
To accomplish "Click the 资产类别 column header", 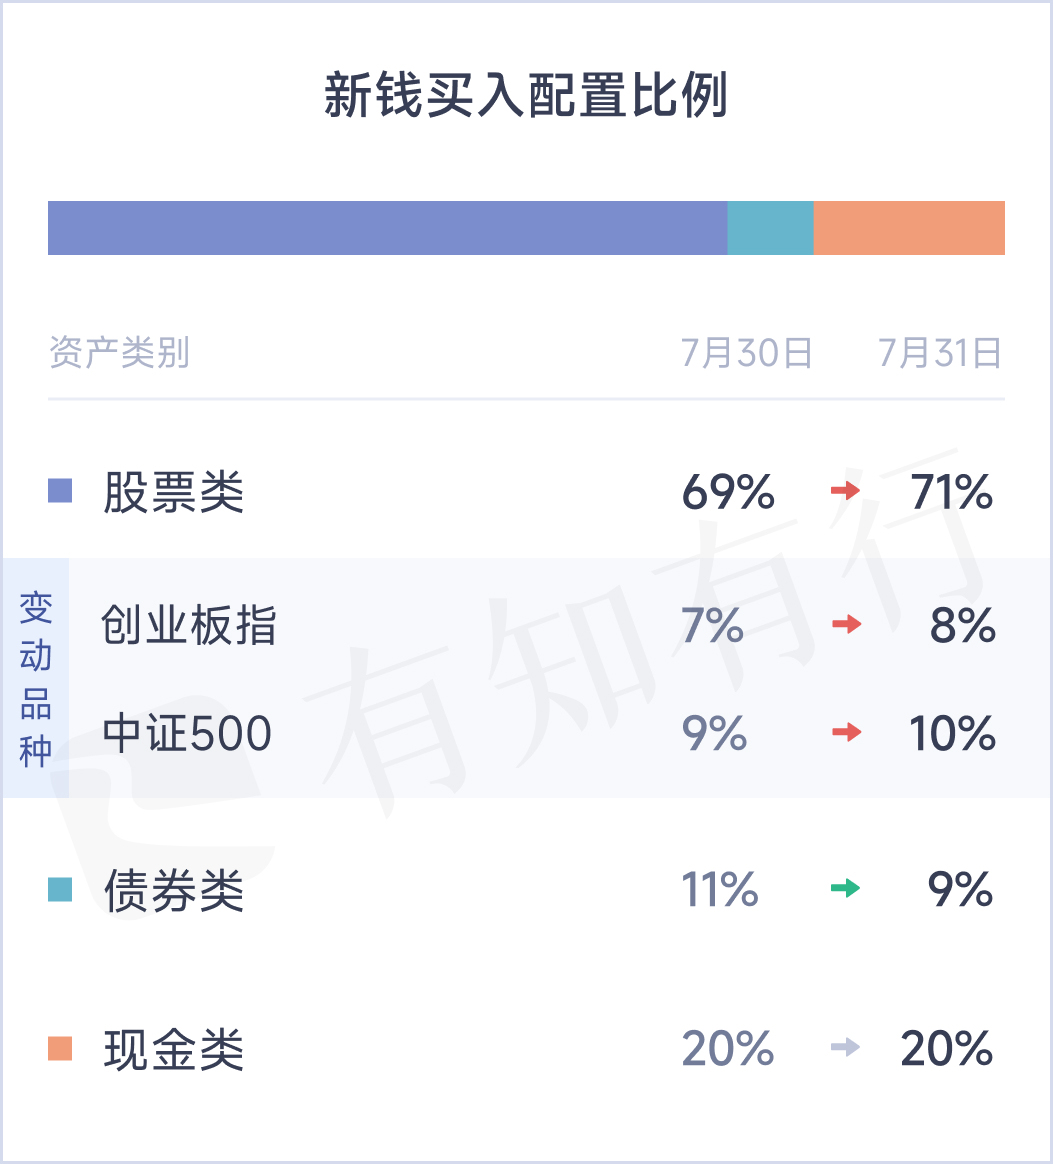I will pos(120,353).
